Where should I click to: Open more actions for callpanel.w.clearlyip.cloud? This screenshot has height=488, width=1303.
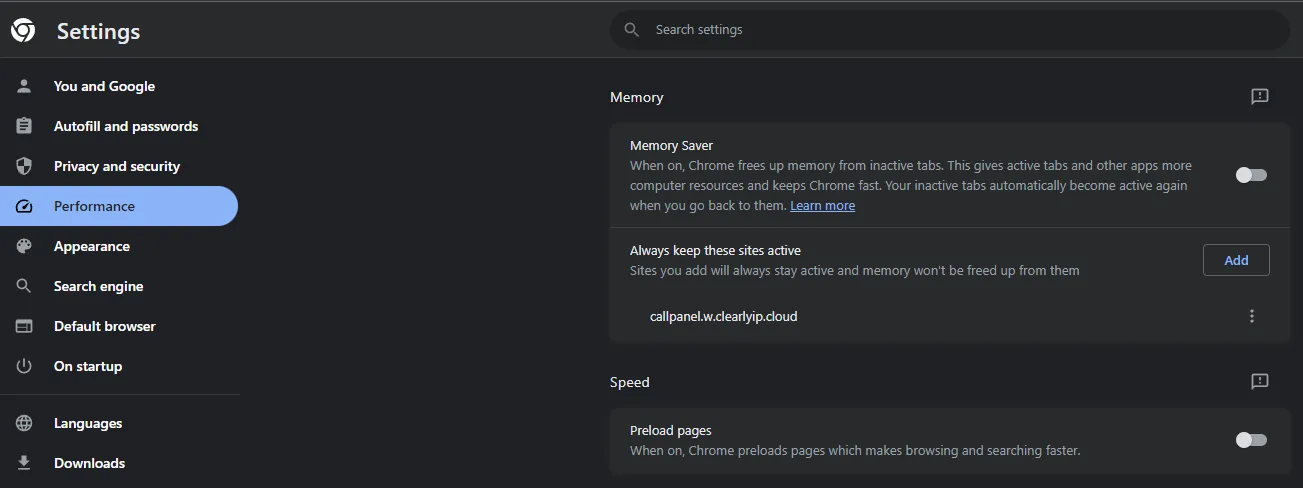[x=1252, y=316]
